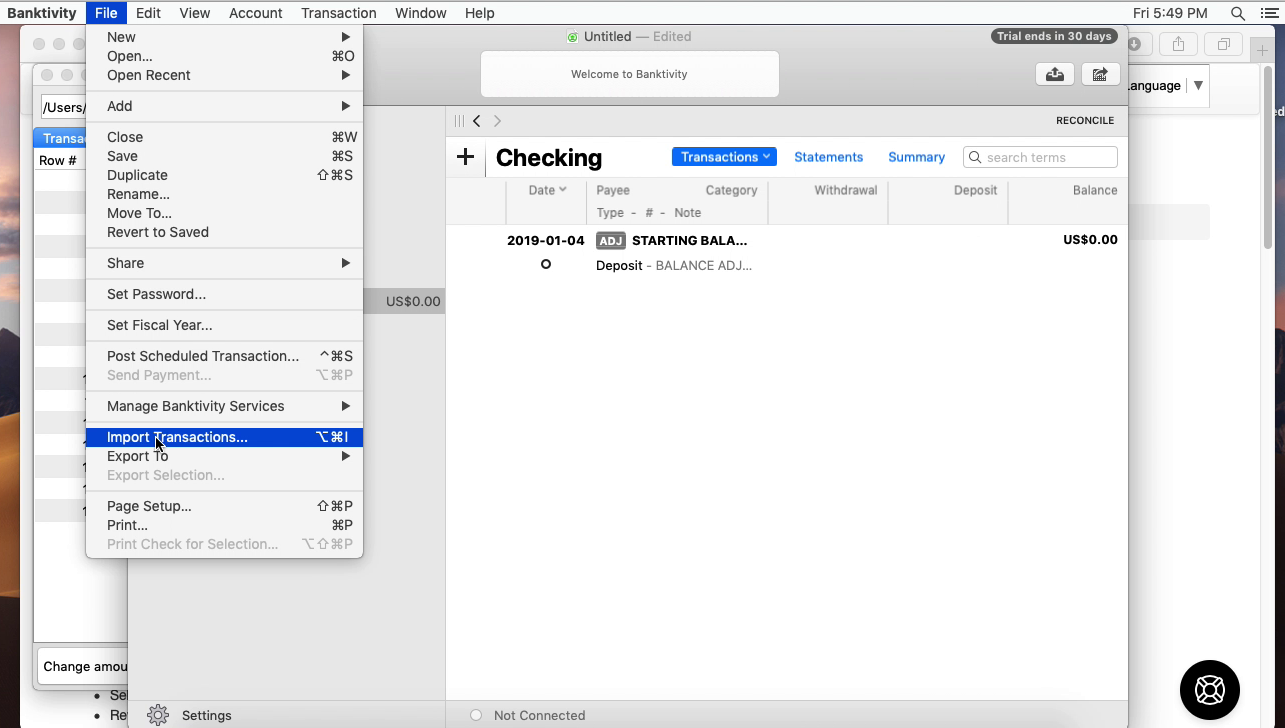Click the add transaction plus icon

tap(465, 156)
